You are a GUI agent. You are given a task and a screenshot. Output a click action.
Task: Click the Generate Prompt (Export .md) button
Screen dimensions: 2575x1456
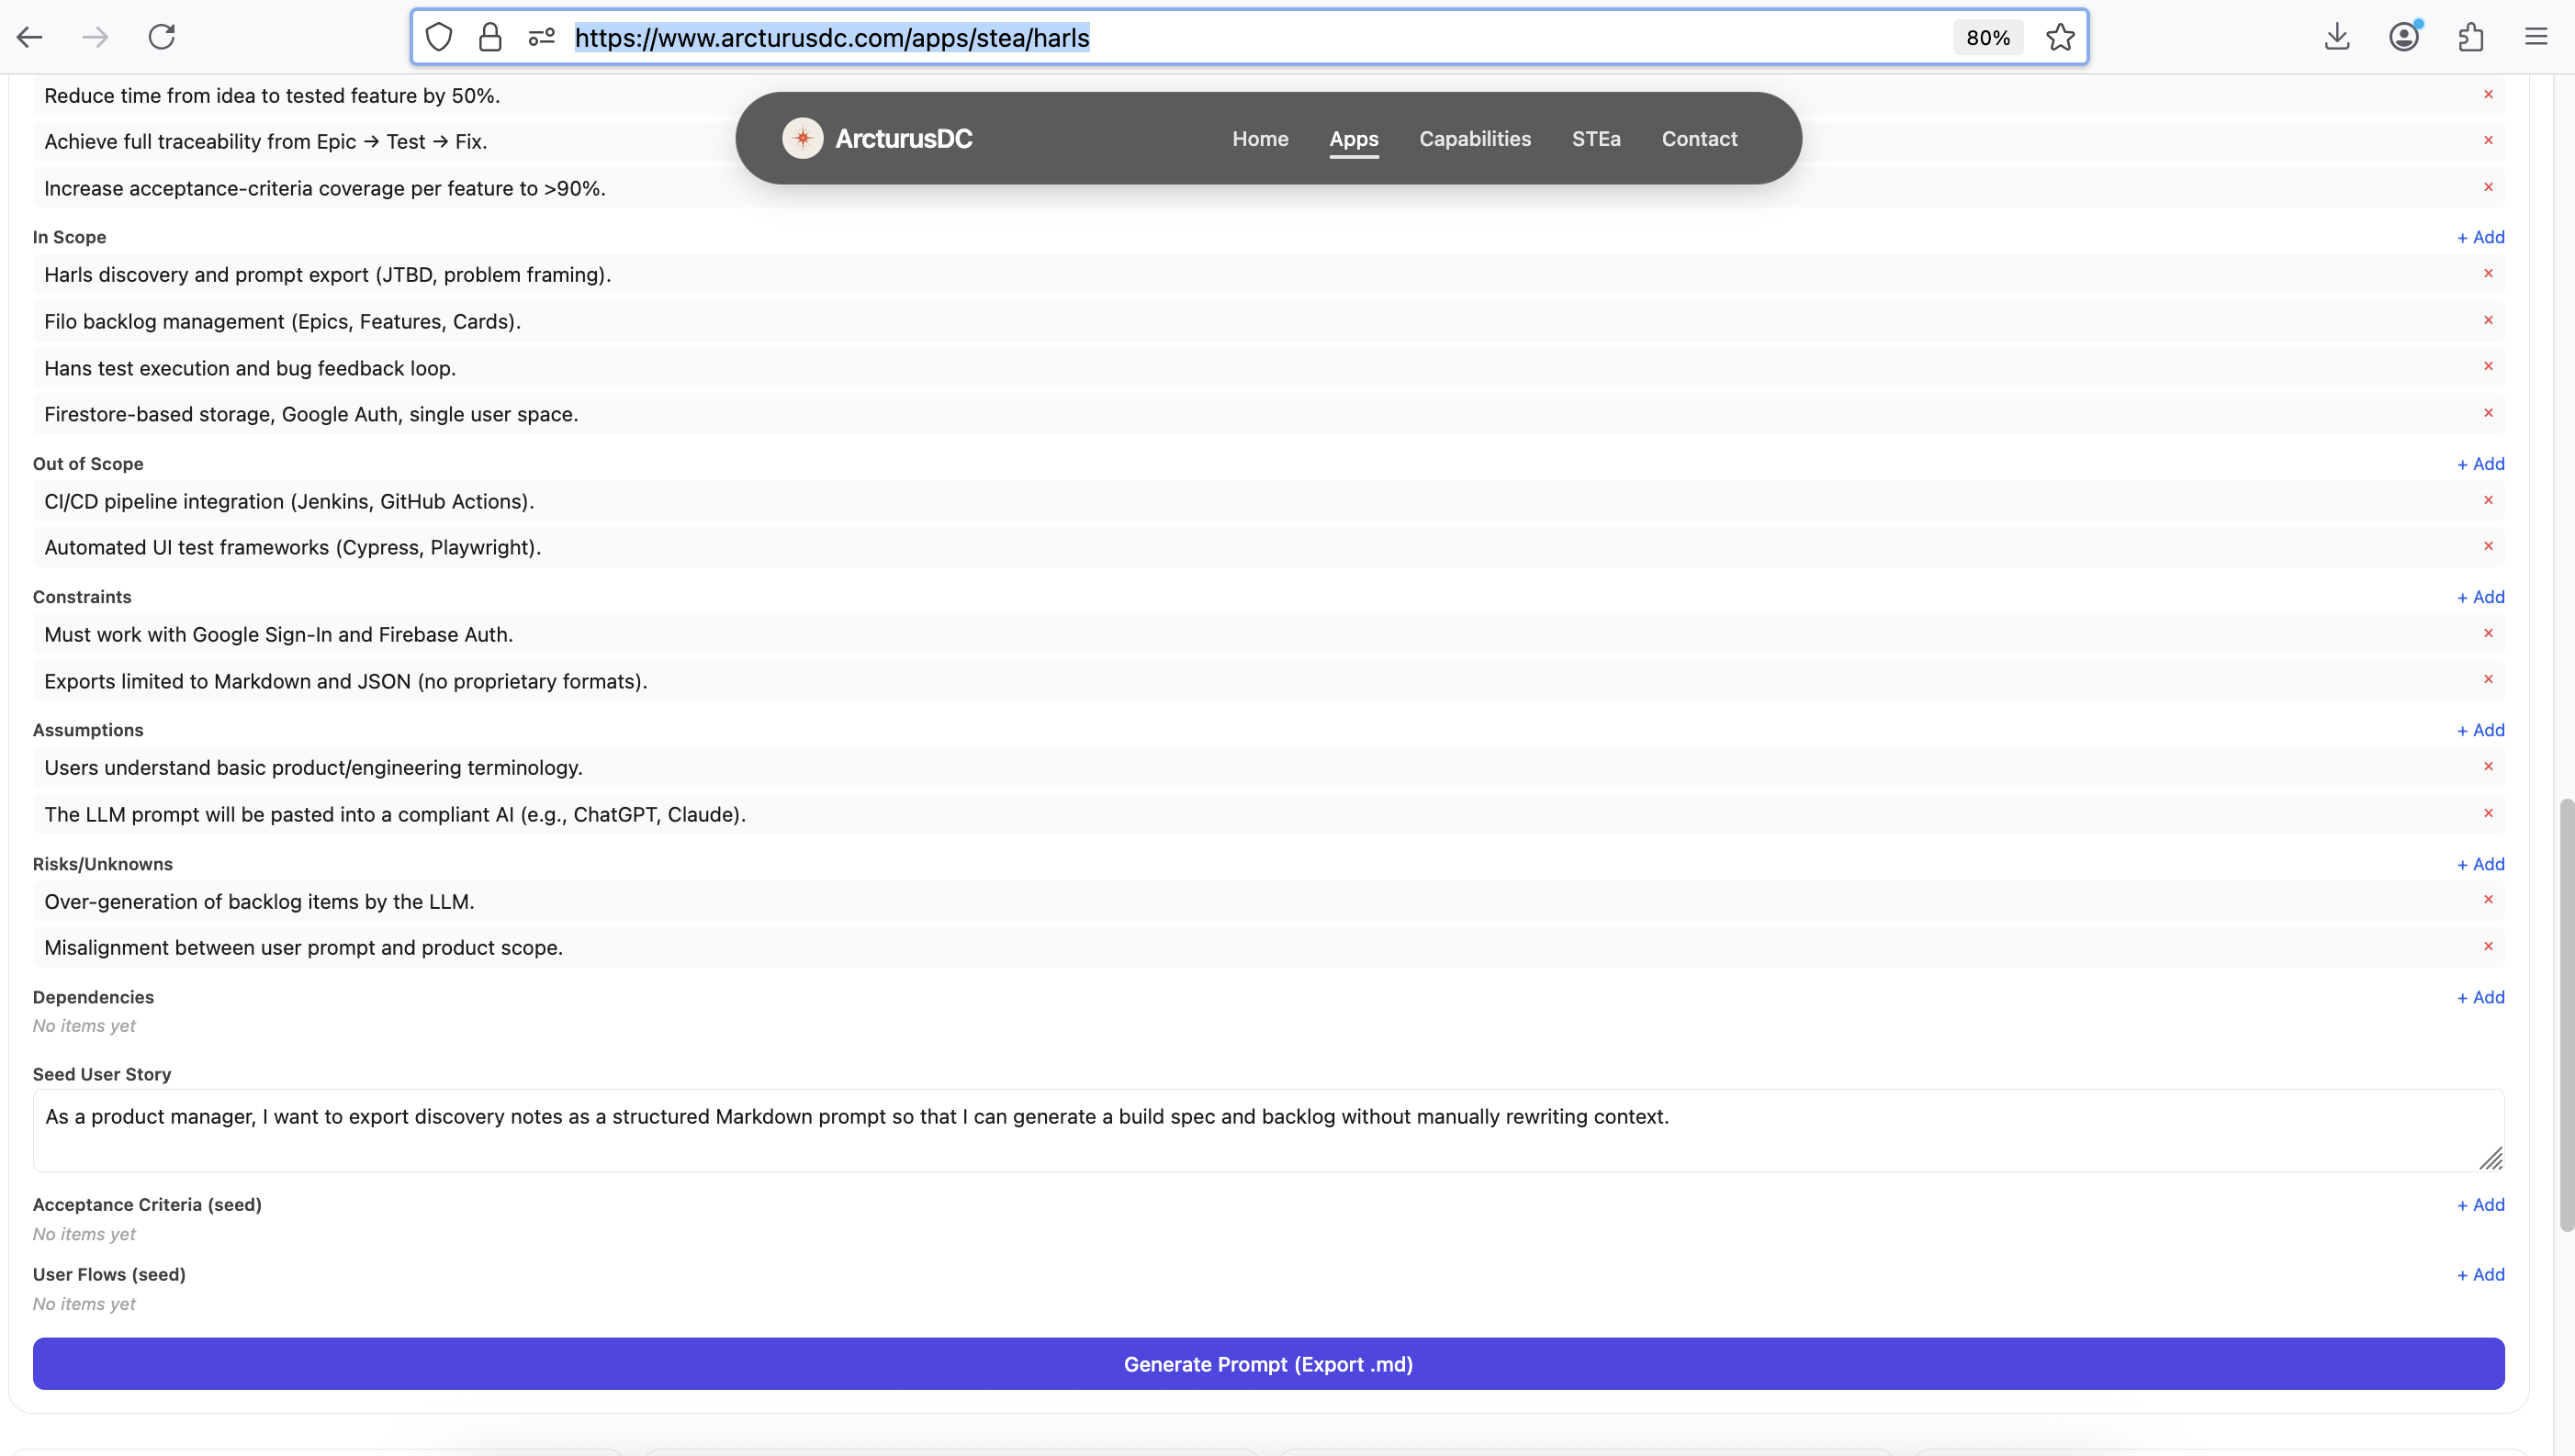pyautogui.click(x=1268, y=1363)
